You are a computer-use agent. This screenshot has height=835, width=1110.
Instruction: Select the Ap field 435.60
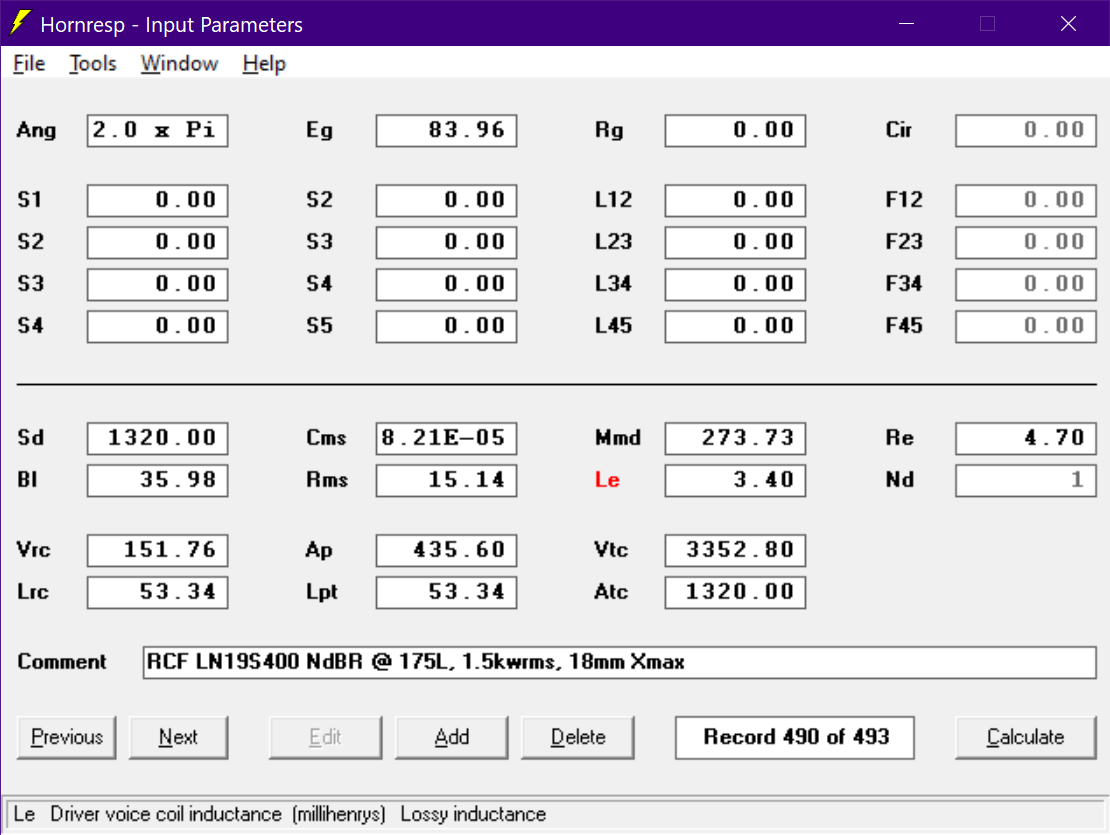point(447,551)
